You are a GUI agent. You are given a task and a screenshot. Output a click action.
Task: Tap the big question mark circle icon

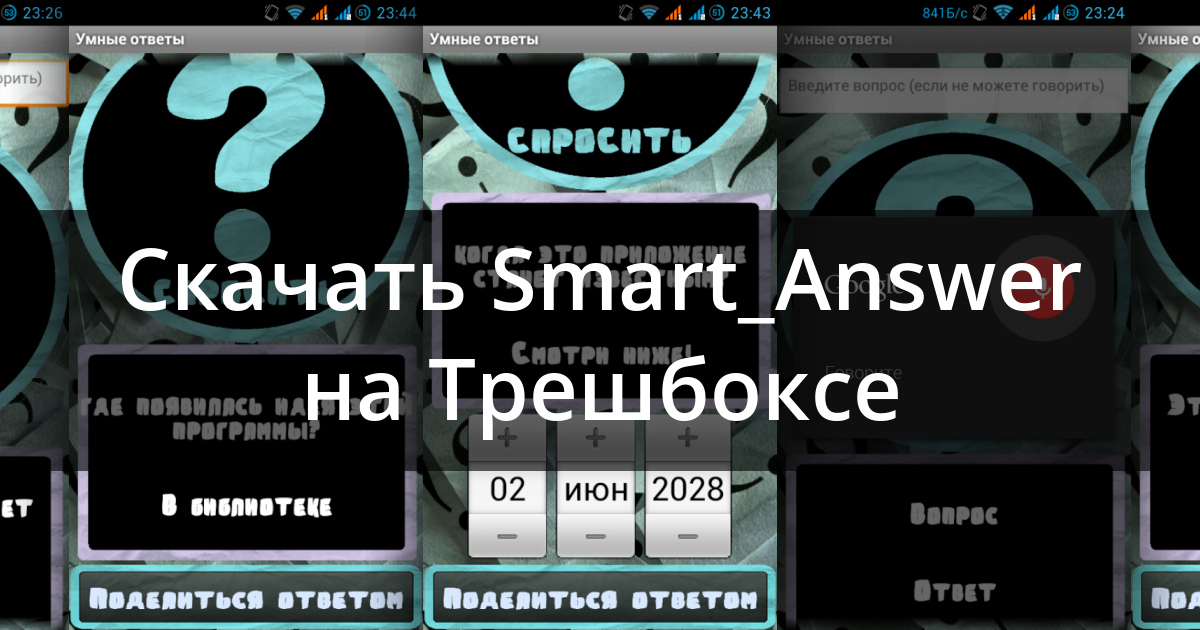tap(247, 195)
